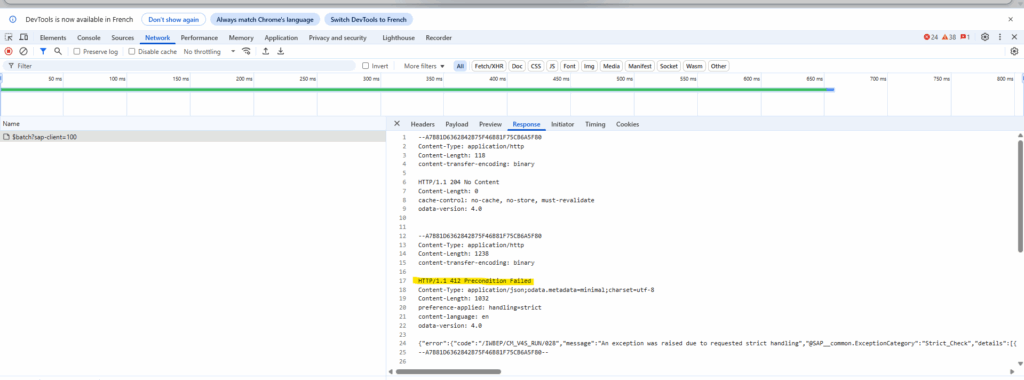
Task: Show the Cookies tab
Action: tap(628, 124)
